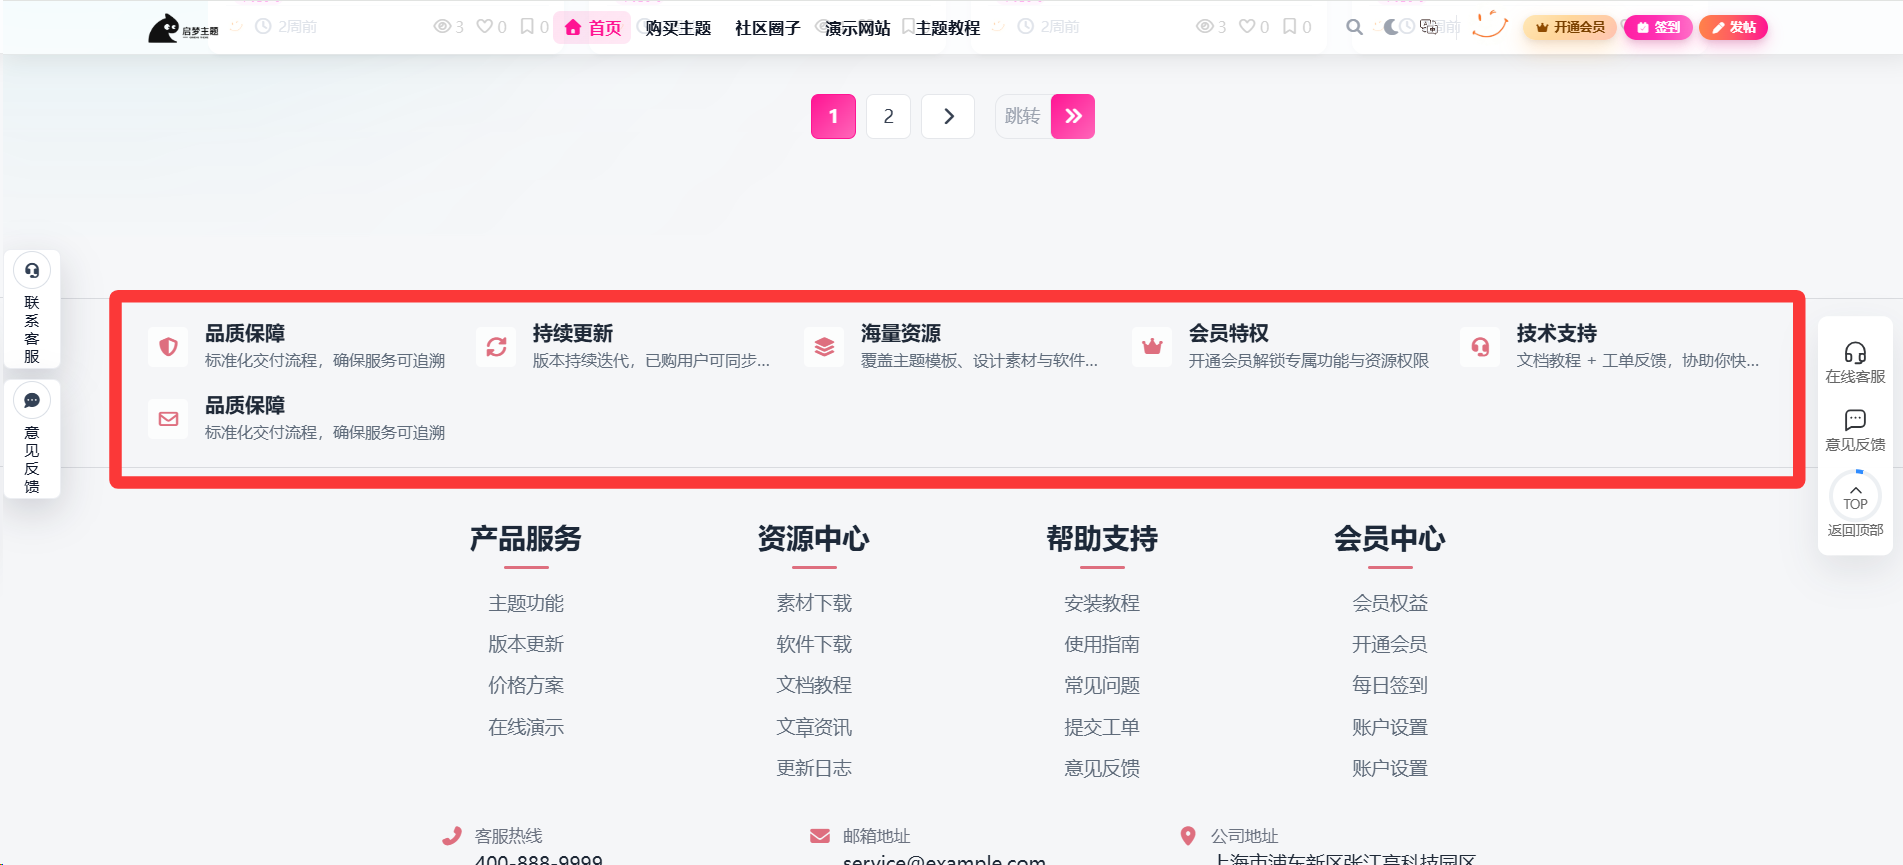Image resolution: width=1903 pixels, height=865 pixels.
Task: Open 主题功能 footer link
Action: [526, 603]
